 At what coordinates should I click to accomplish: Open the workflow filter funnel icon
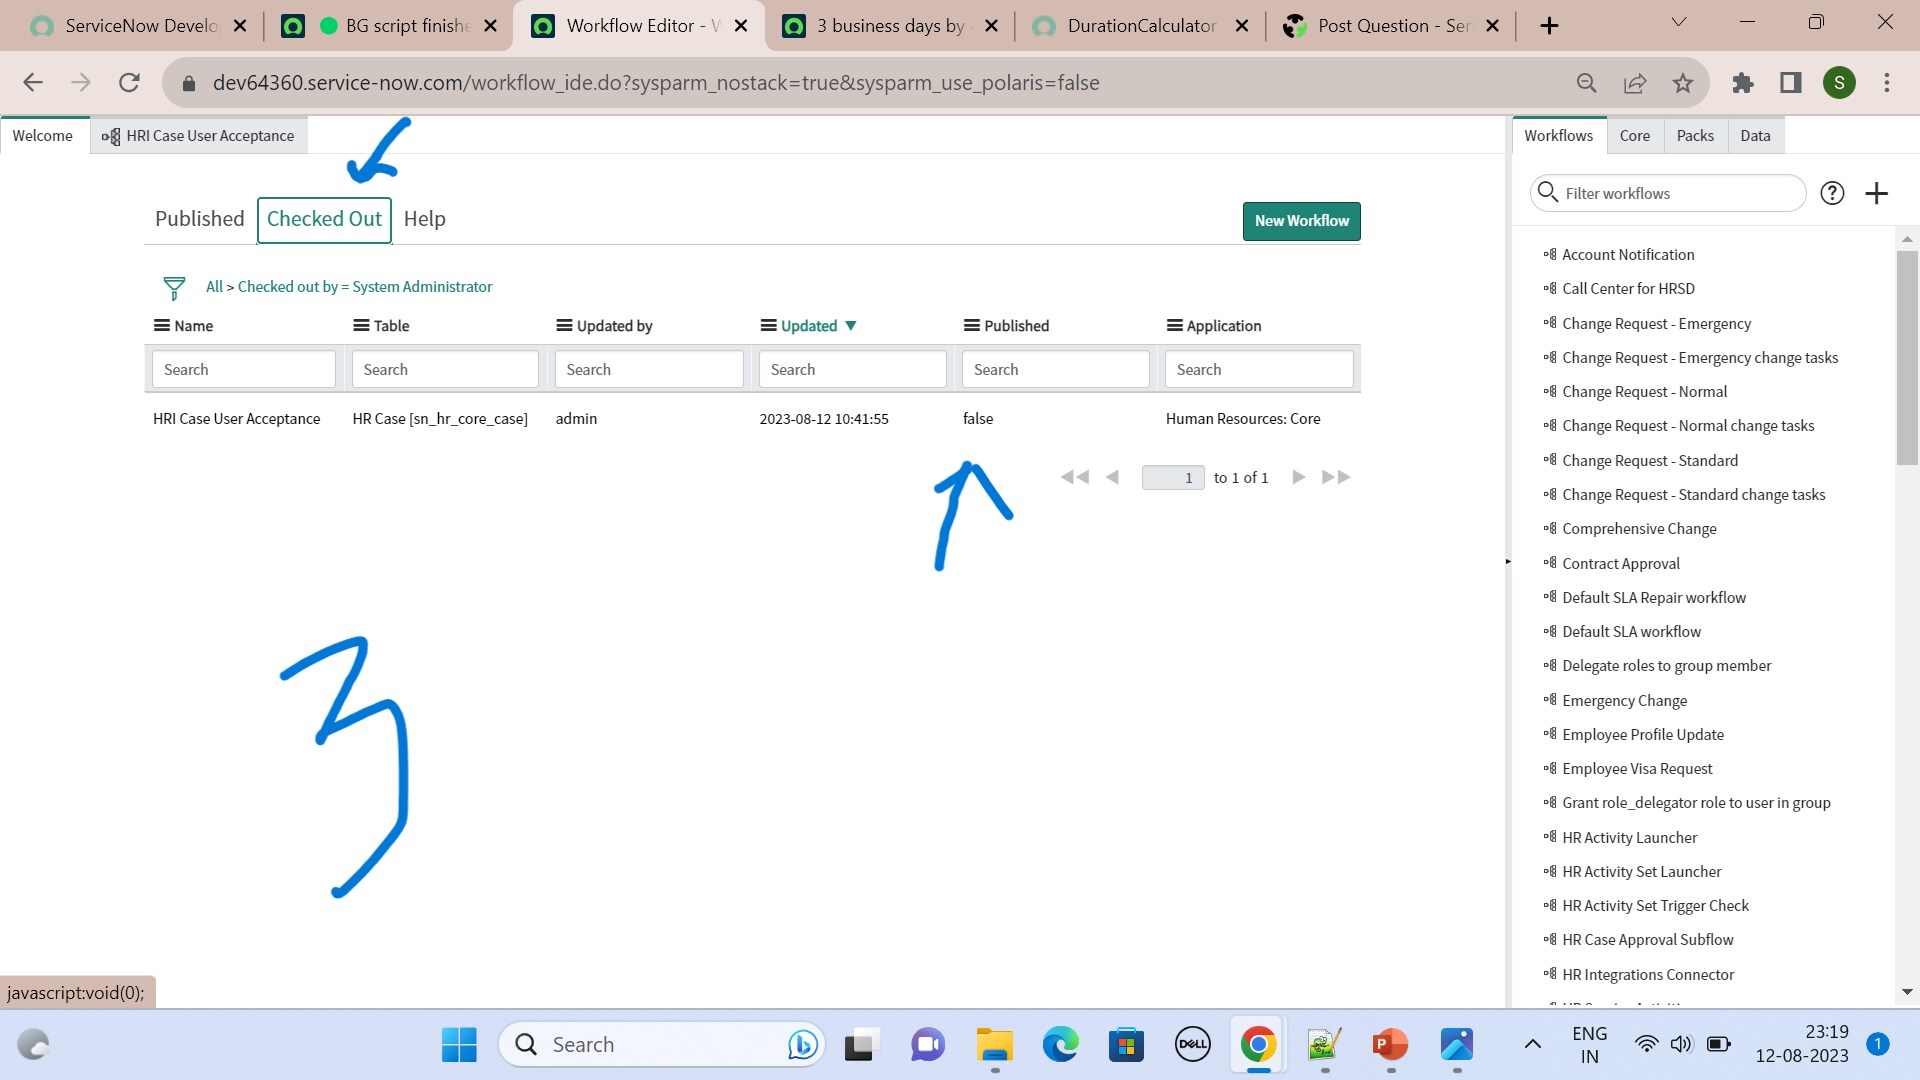[174, 288]
